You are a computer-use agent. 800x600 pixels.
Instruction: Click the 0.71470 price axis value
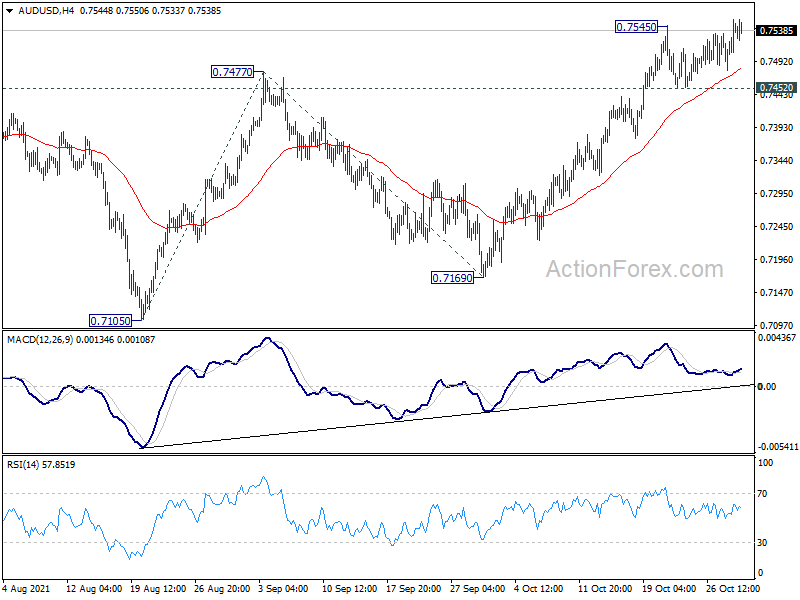(x=777, y=293)
